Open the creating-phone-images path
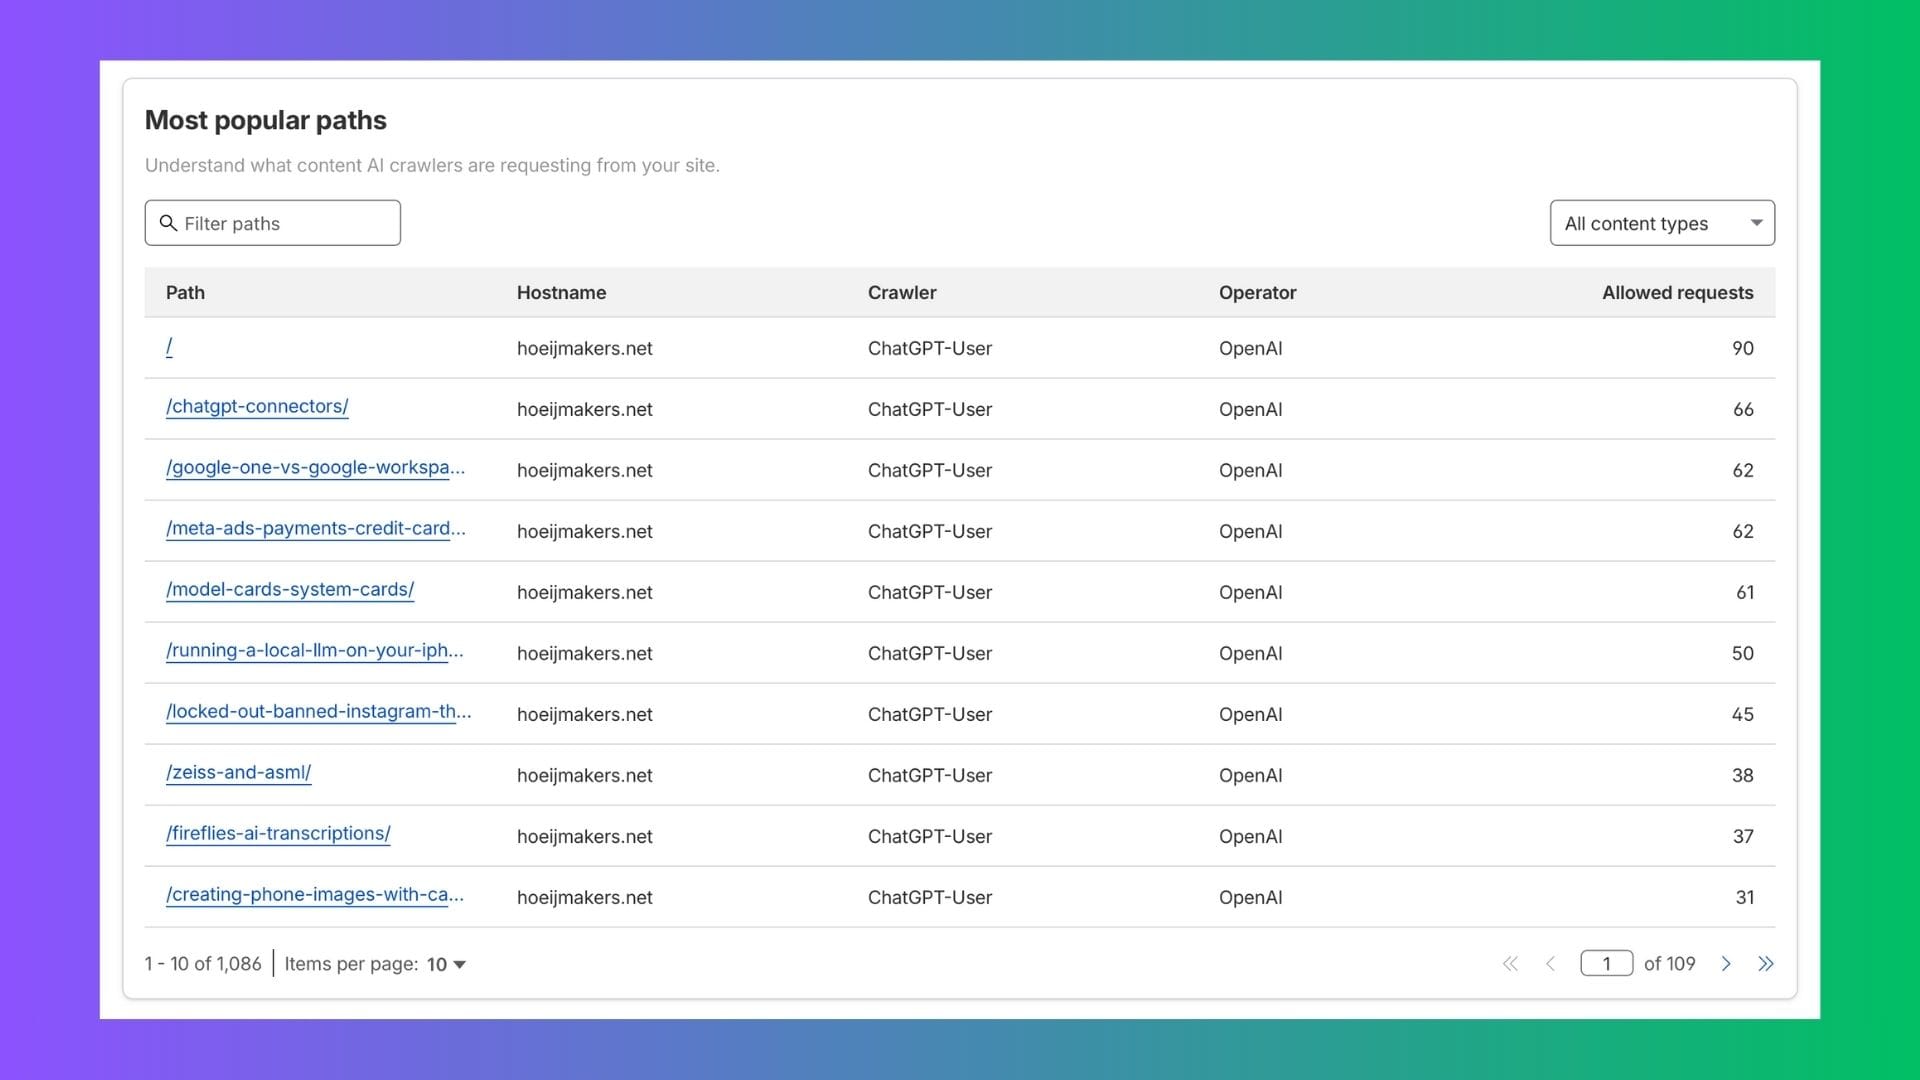The width and height of the screenshot is (1920, 1080). (314, 894)
